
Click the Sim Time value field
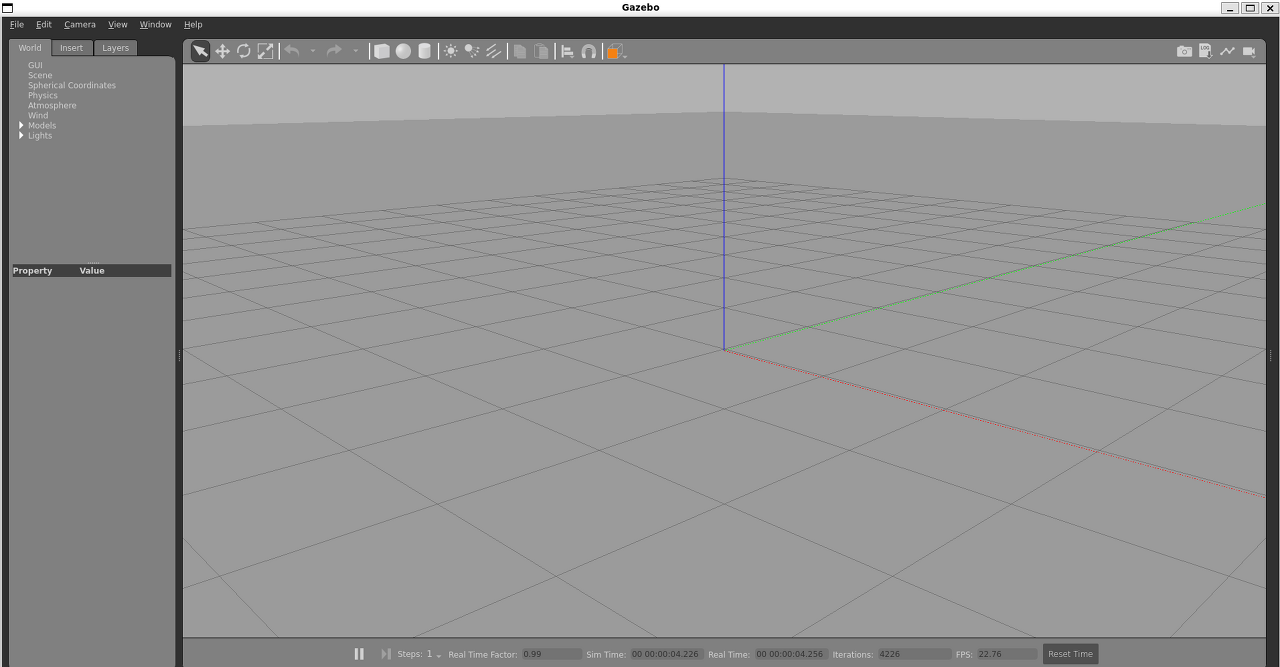[x=666, y=654]
